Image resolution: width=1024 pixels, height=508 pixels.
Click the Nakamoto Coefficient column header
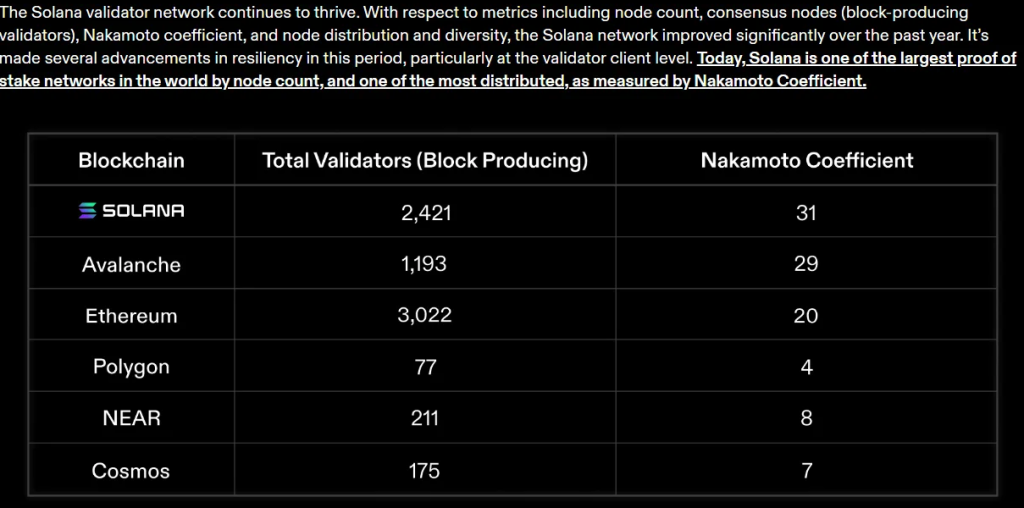[807, 161]
